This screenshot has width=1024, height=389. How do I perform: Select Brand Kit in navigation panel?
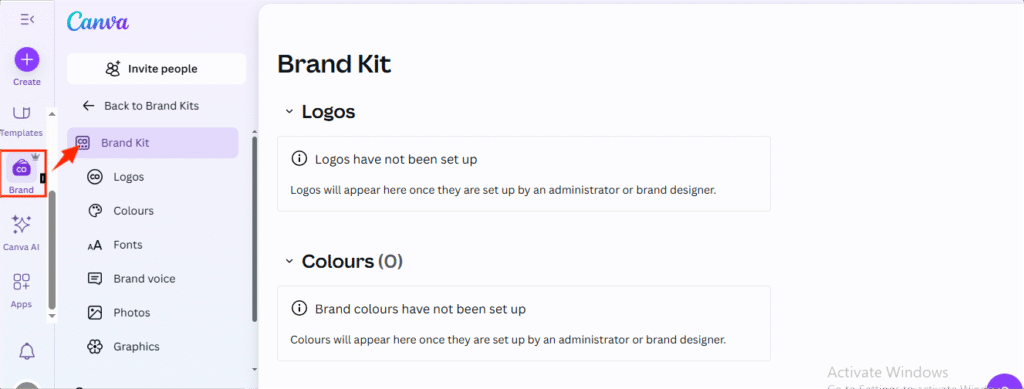tap(153, 143)
